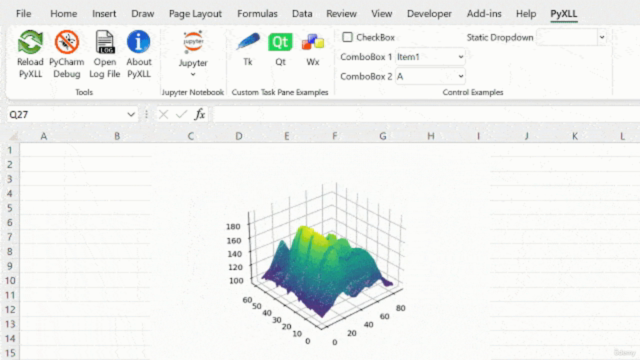
Task: Switch to the Insert tab
Action: 104,13
